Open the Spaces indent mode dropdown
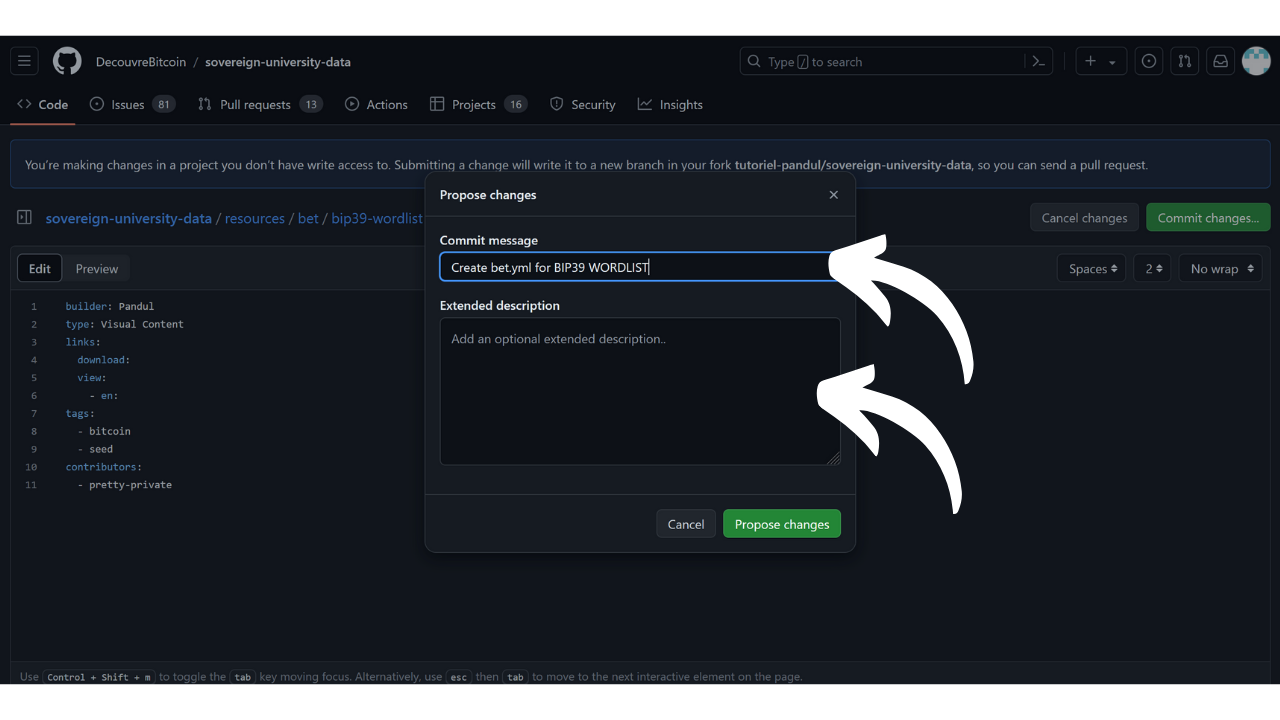Image resolution: width=1280 pixels, height=720 pixels. (x=1091, y=269)
